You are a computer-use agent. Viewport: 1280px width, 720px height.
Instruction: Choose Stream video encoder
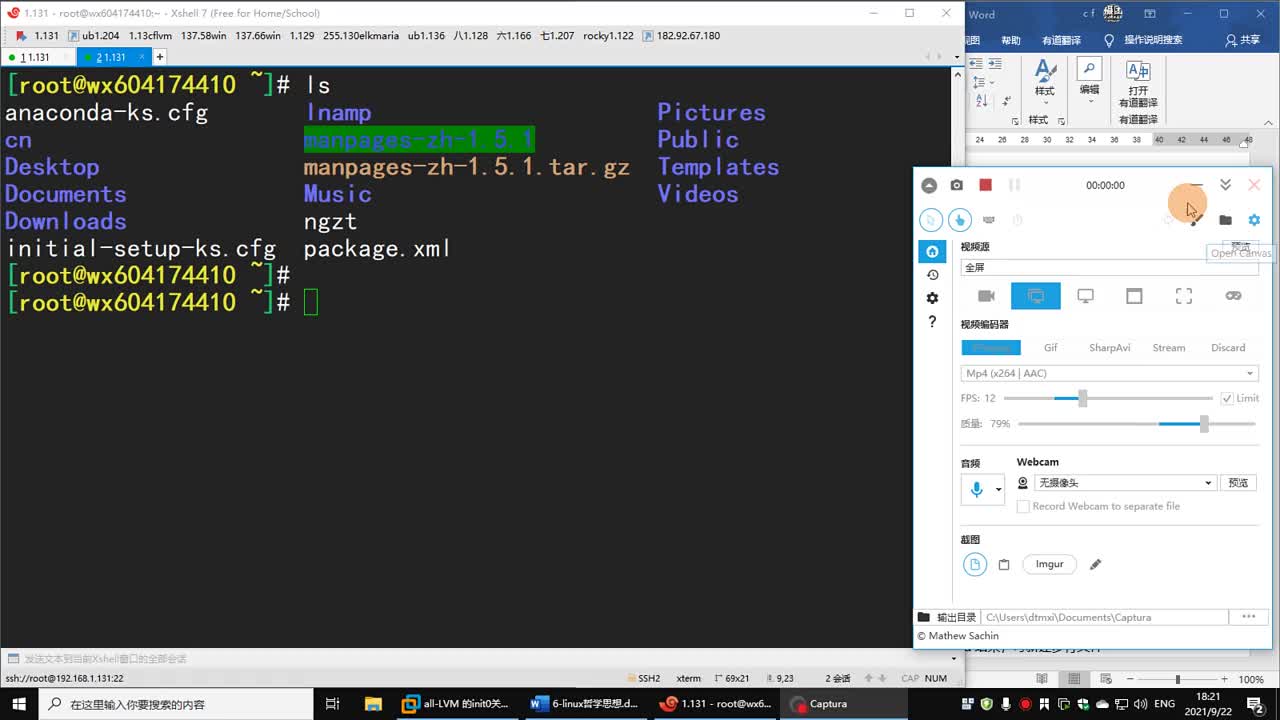[1168, 348]
